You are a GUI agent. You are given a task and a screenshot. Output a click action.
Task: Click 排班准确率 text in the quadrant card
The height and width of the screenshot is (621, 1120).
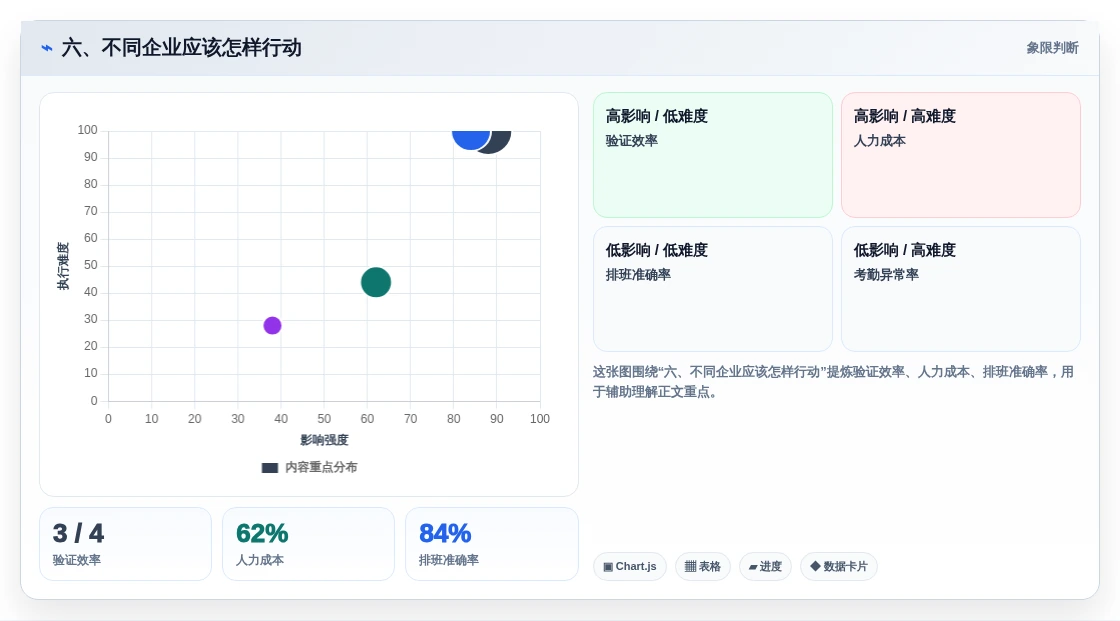[x=638, y=274]
